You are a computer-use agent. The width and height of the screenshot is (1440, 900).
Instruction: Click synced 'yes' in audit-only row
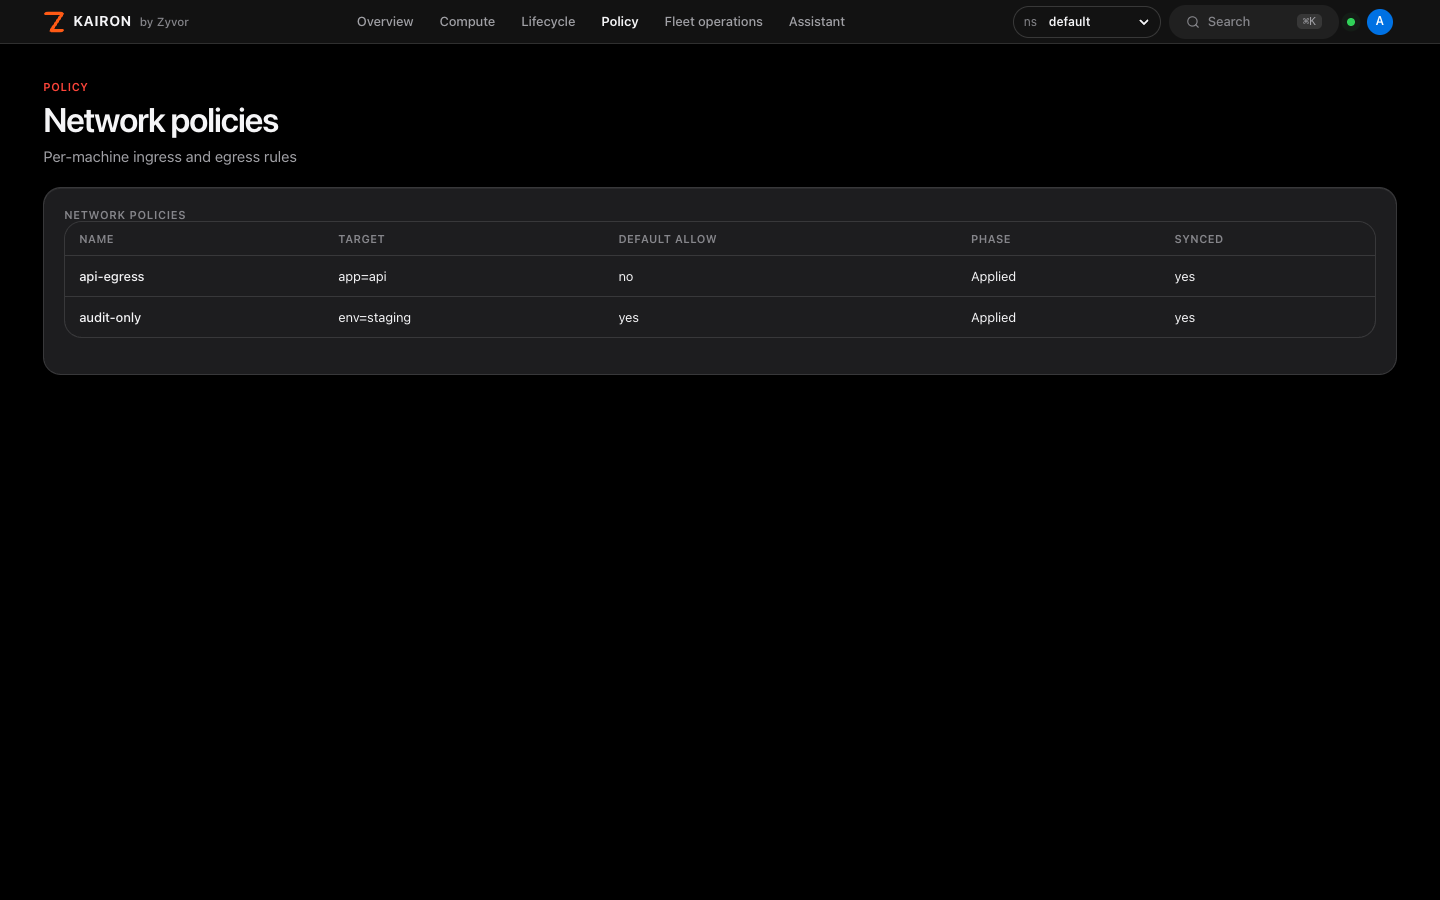[x=1185, y=318]
